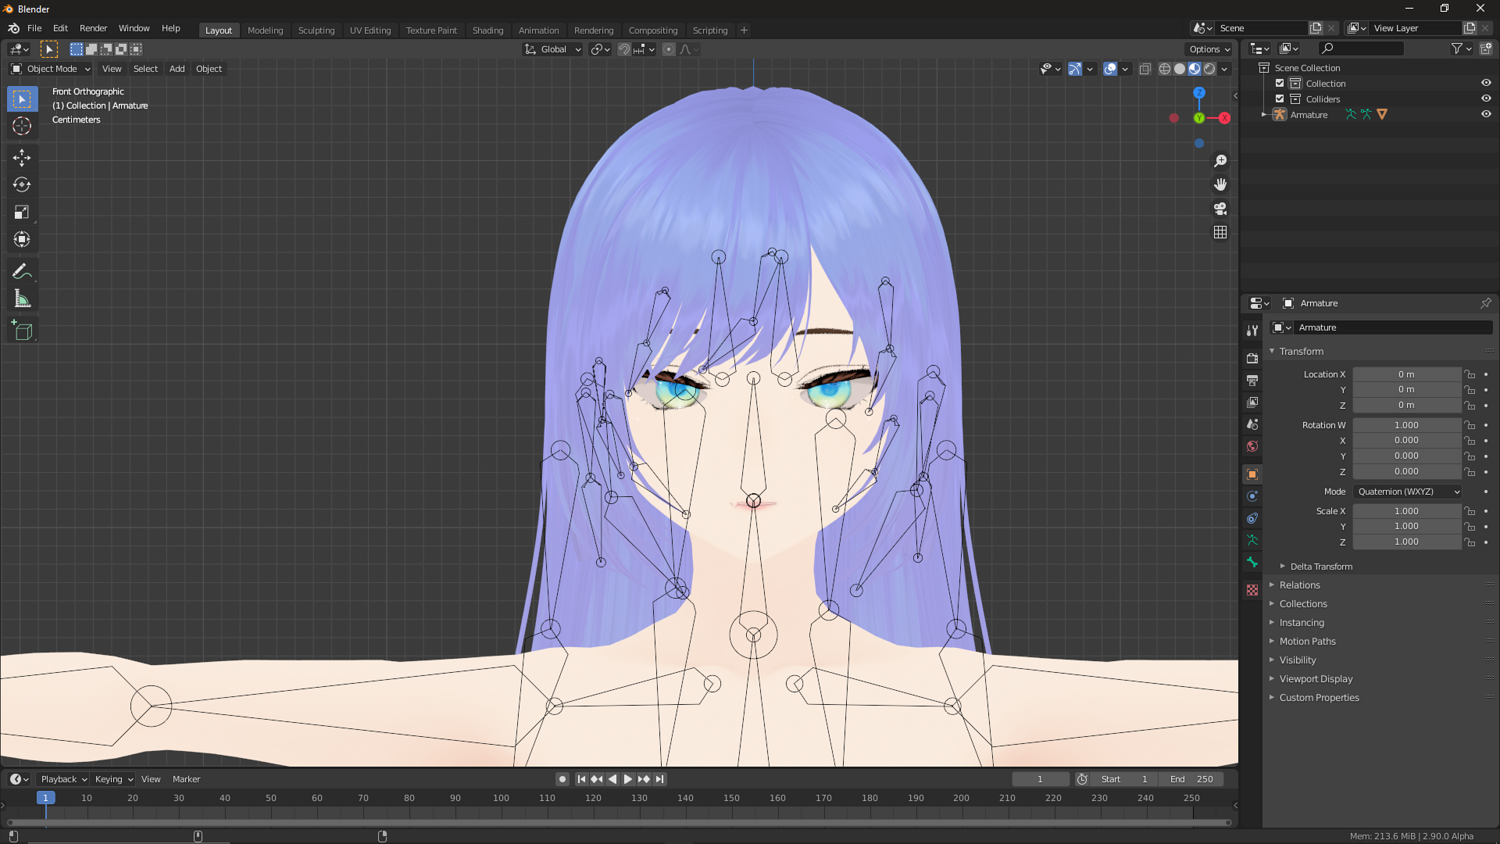Switch to wireframe viewport shading
Viewport: 1500px width, 844px height.
click(x=1165, y=69)
